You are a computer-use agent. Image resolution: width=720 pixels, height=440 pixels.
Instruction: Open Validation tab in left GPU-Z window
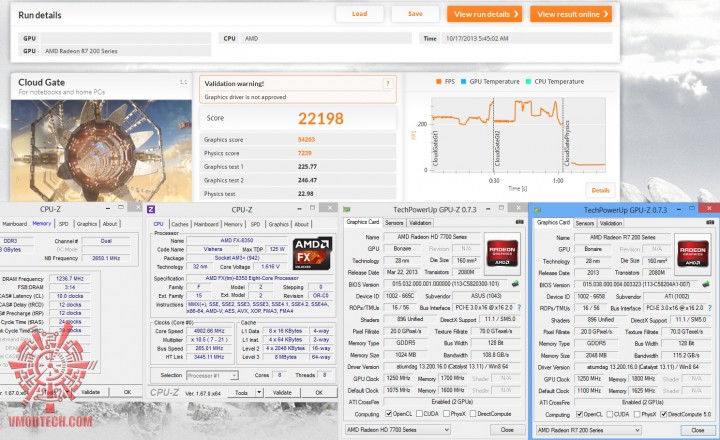(x=420, y=223)
